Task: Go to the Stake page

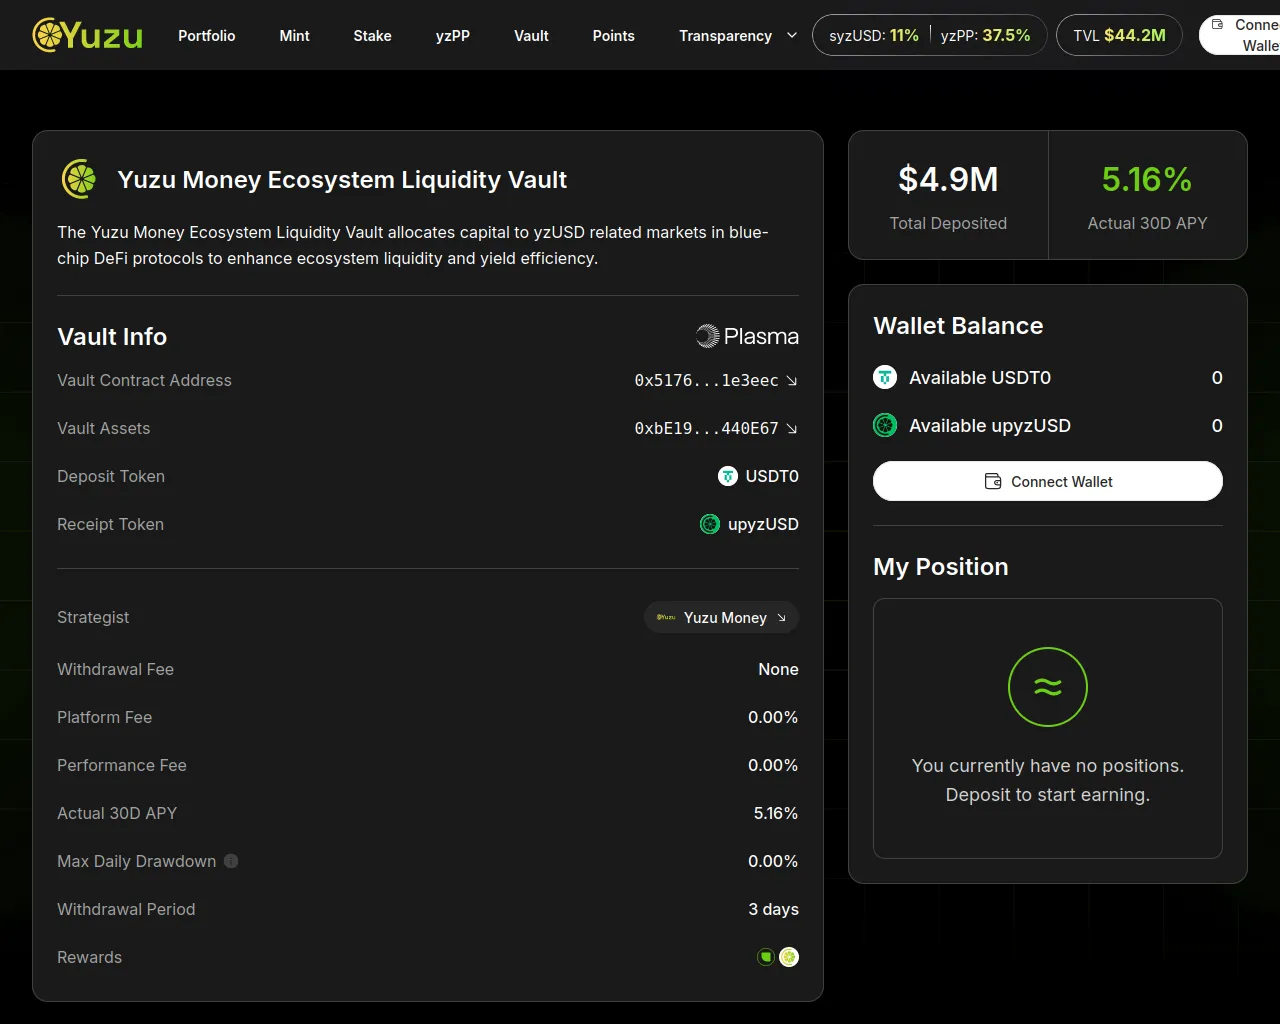Action: (x=372, y=35)
